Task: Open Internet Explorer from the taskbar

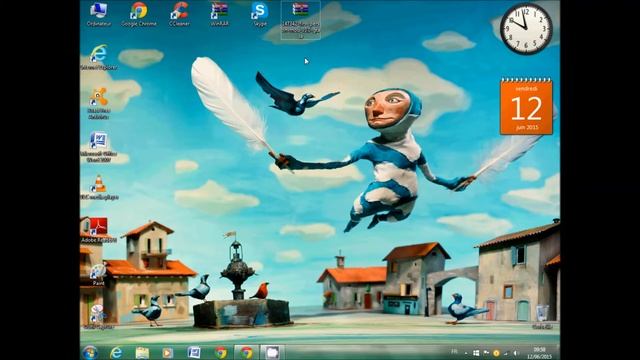Action: (116, 352)
